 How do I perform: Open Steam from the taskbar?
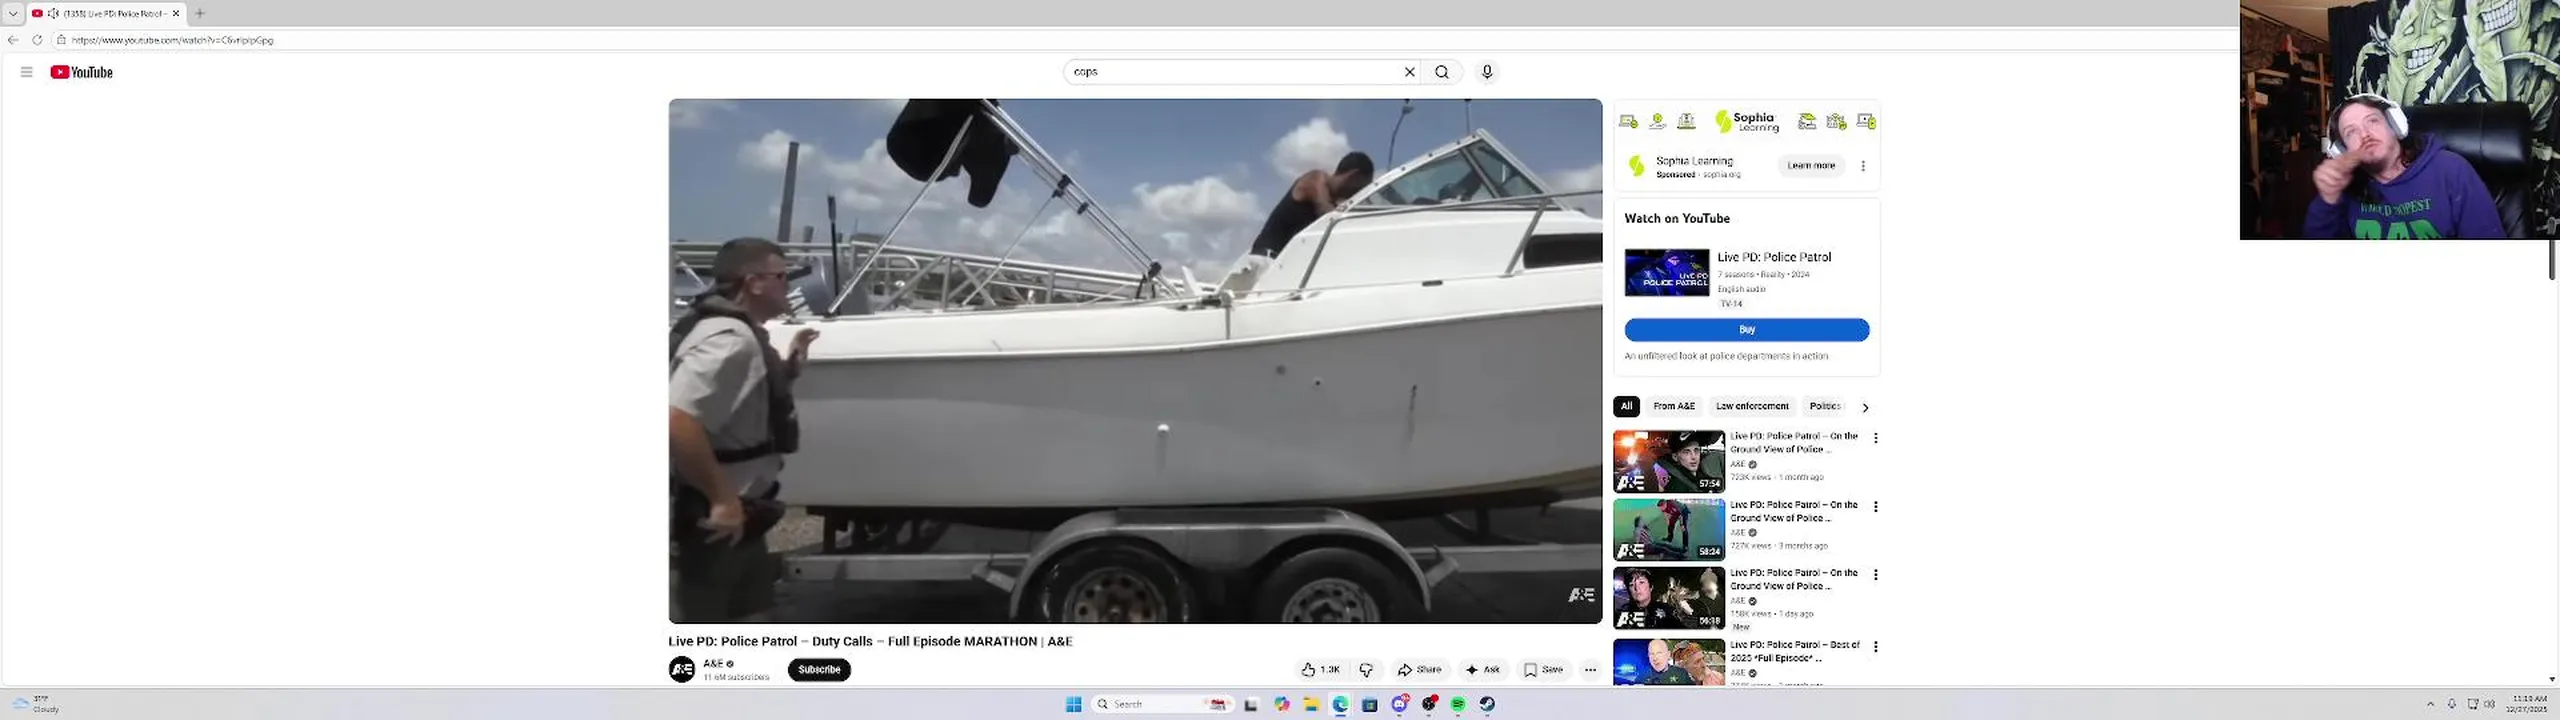(1488, 704)
